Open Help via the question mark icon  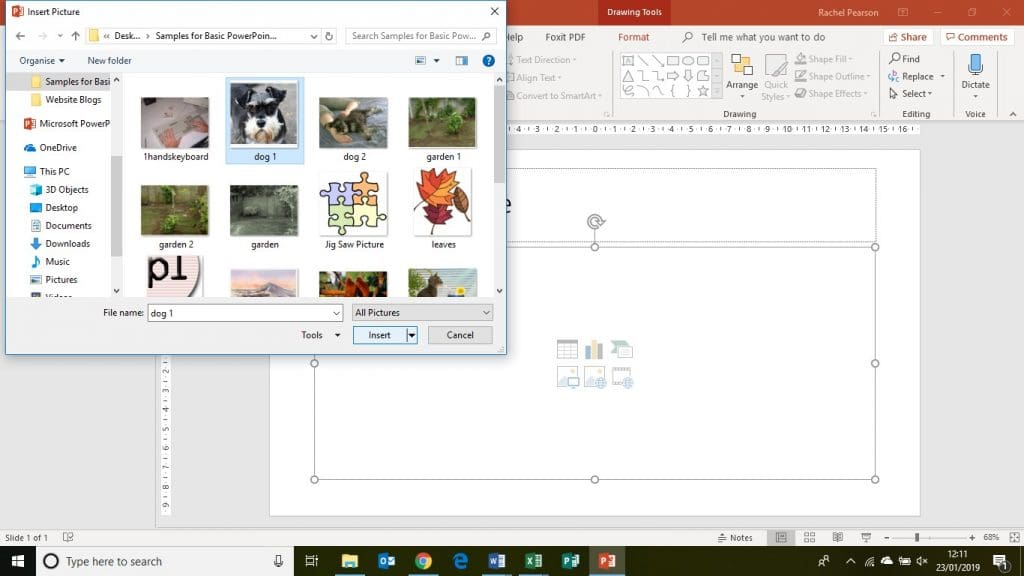click(488, 60)
